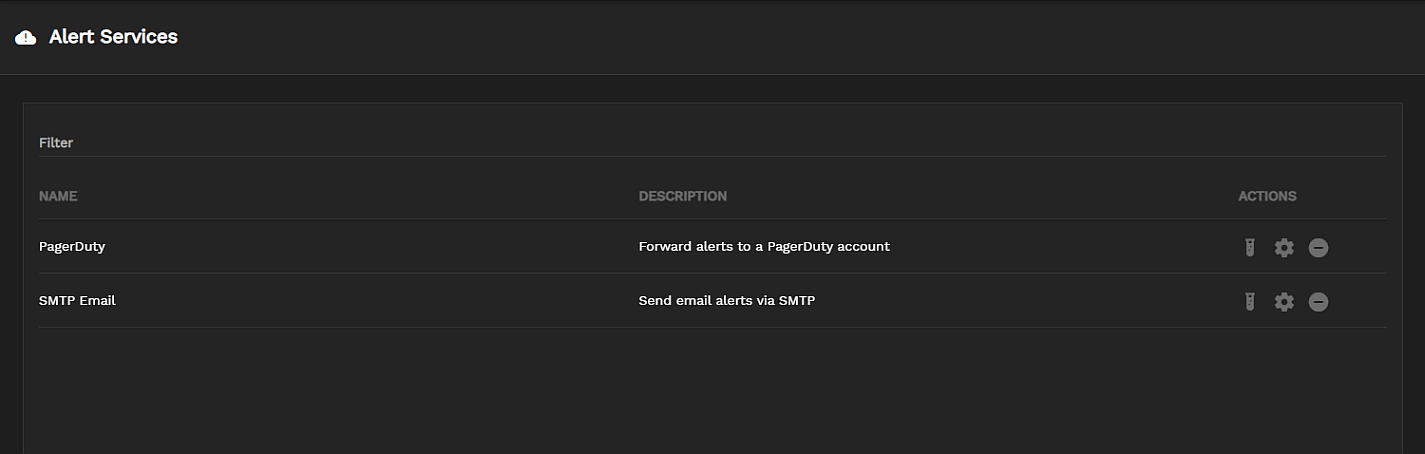Click 'Send email alerts via SMTP' description

tap(726, 300)
